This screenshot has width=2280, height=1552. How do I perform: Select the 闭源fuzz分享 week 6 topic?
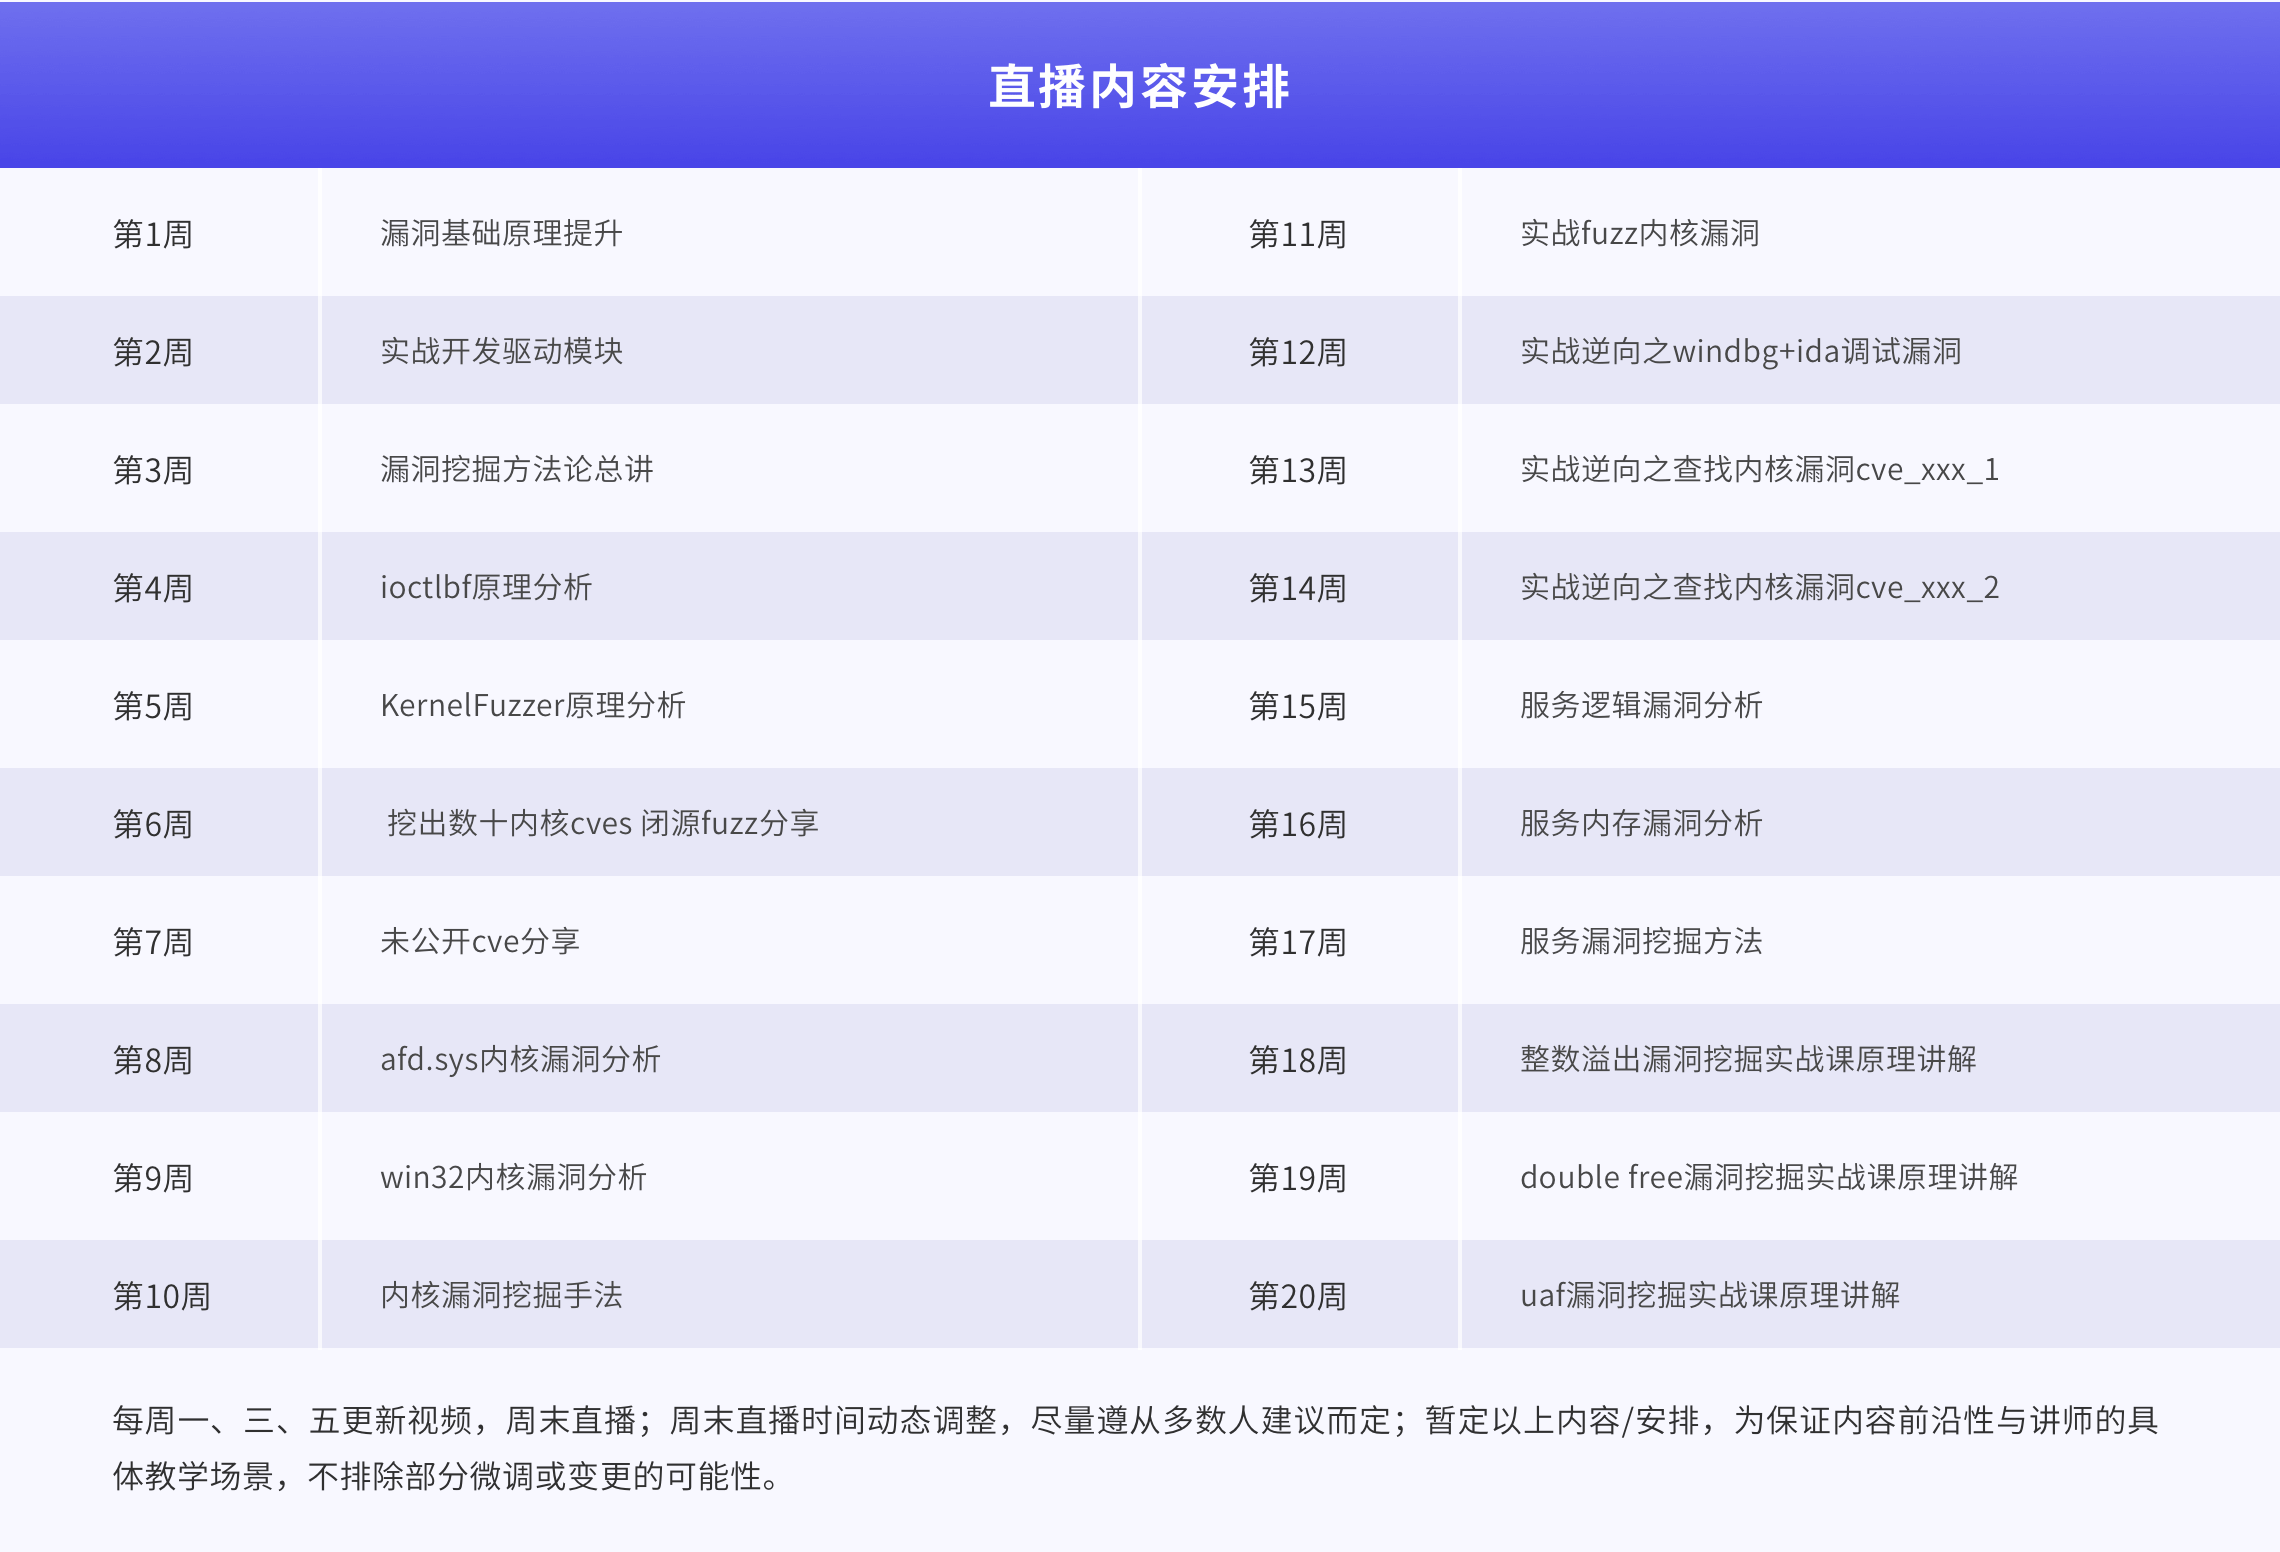(602, 824)
